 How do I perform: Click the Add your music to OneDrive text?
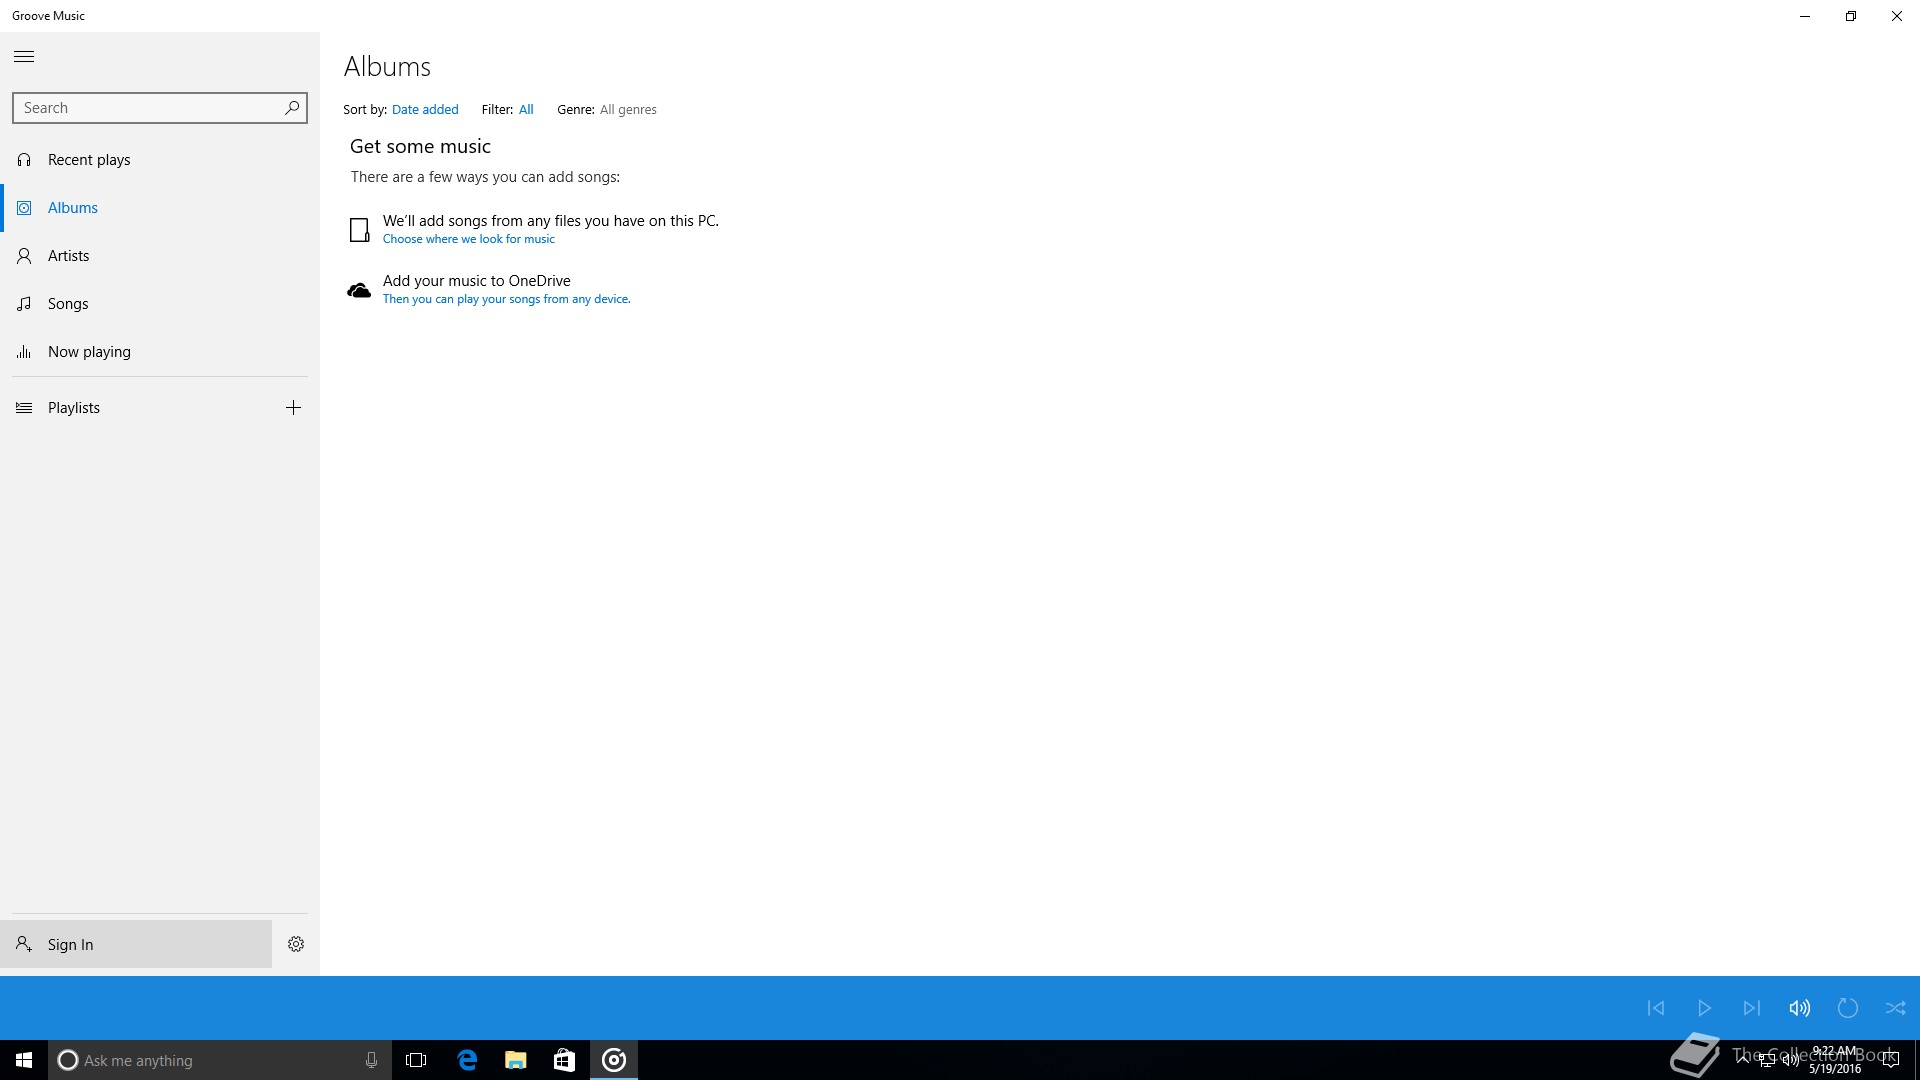click(x=476, y=281)
